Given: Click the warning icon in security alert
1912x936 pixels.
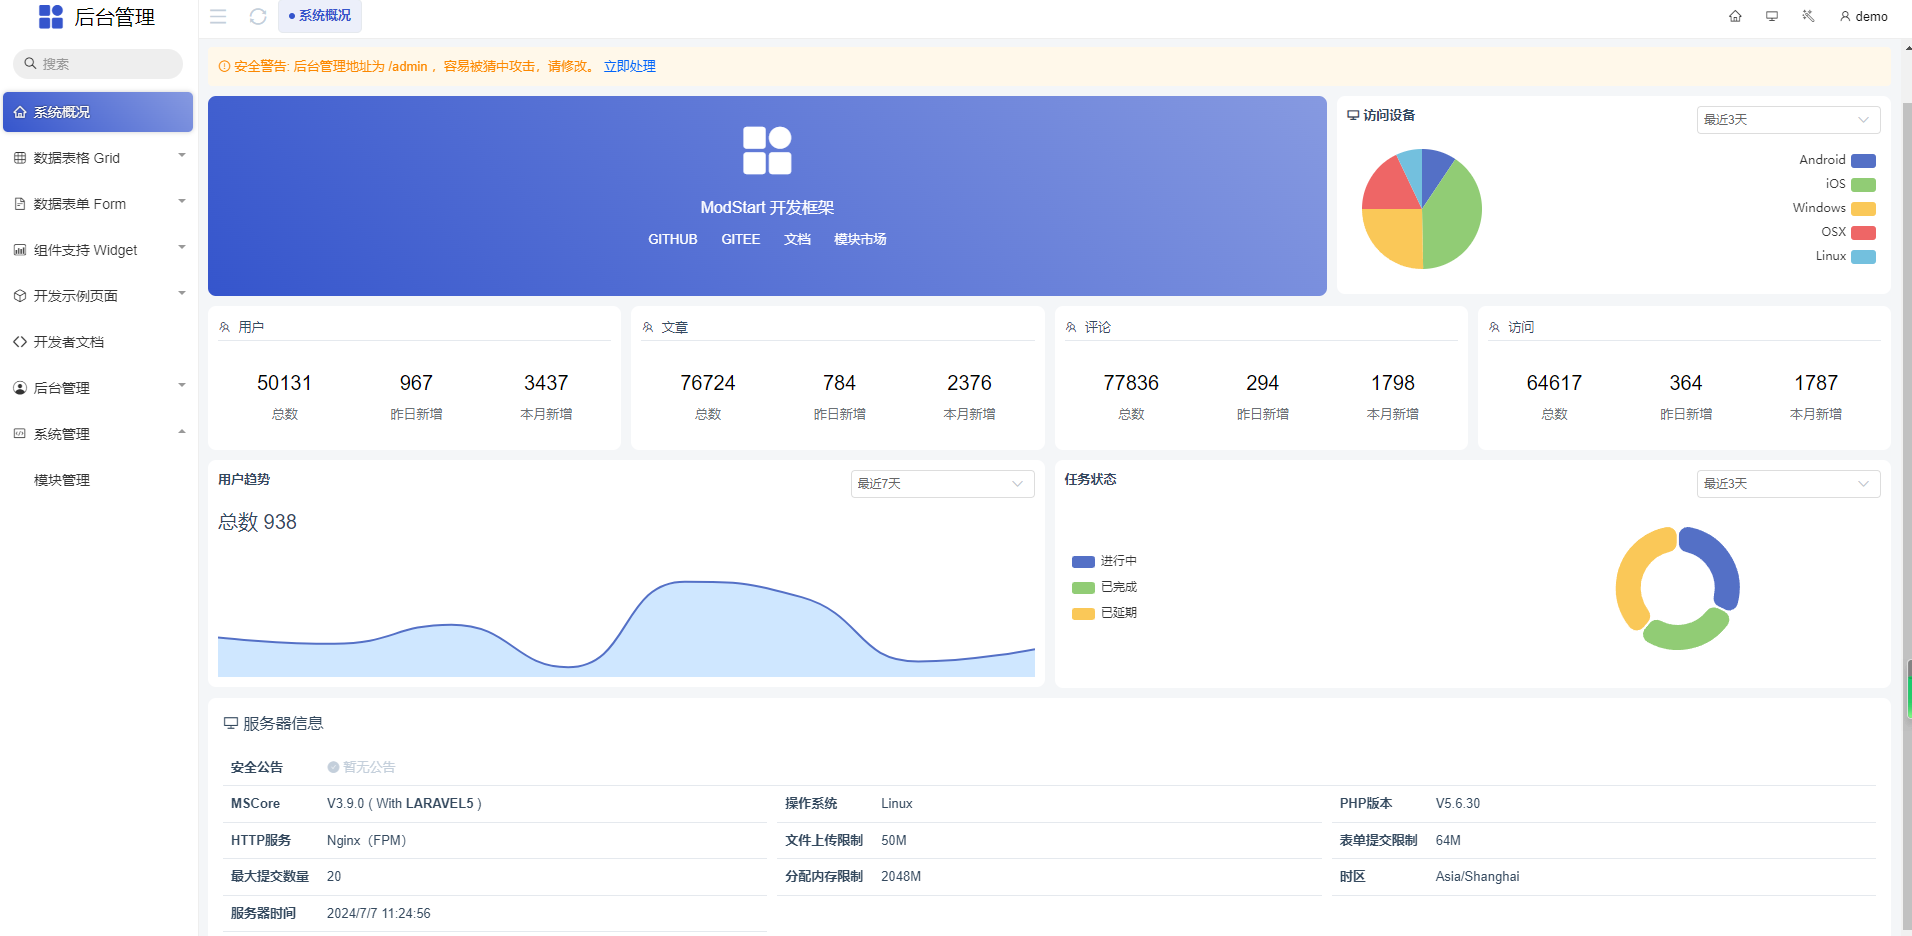Looking at the screenshot, I should click(224, 66).
